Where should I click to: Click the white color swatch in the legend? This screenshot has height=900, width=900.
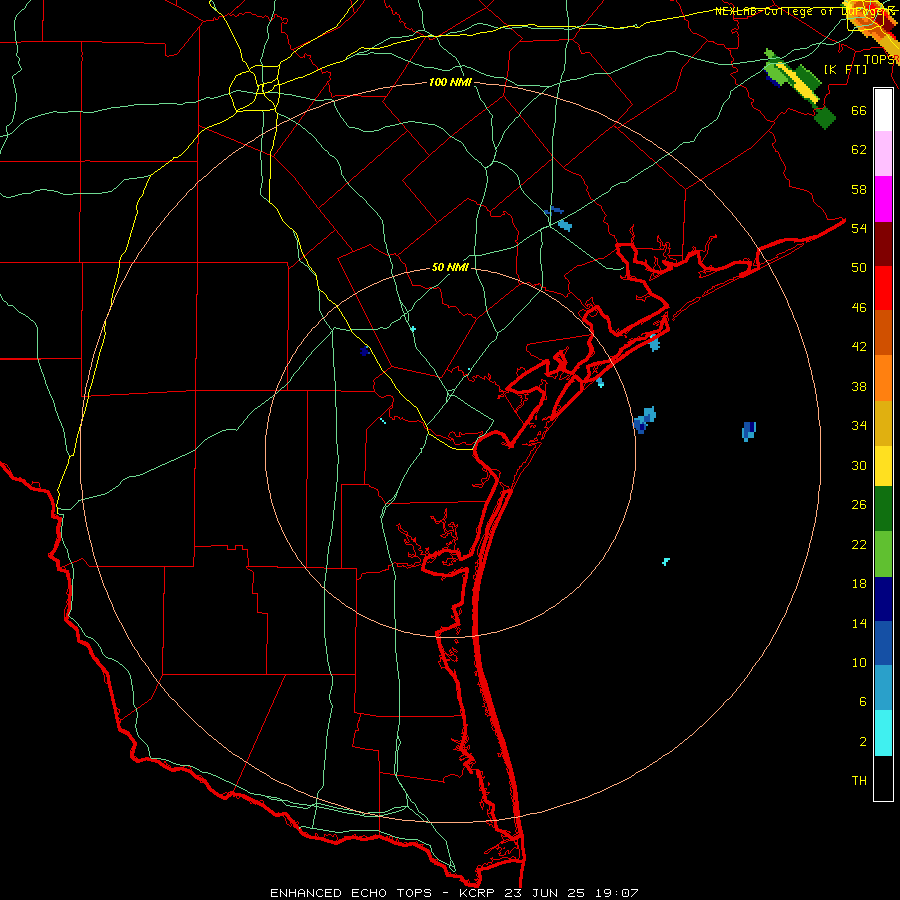pos(883,110)
